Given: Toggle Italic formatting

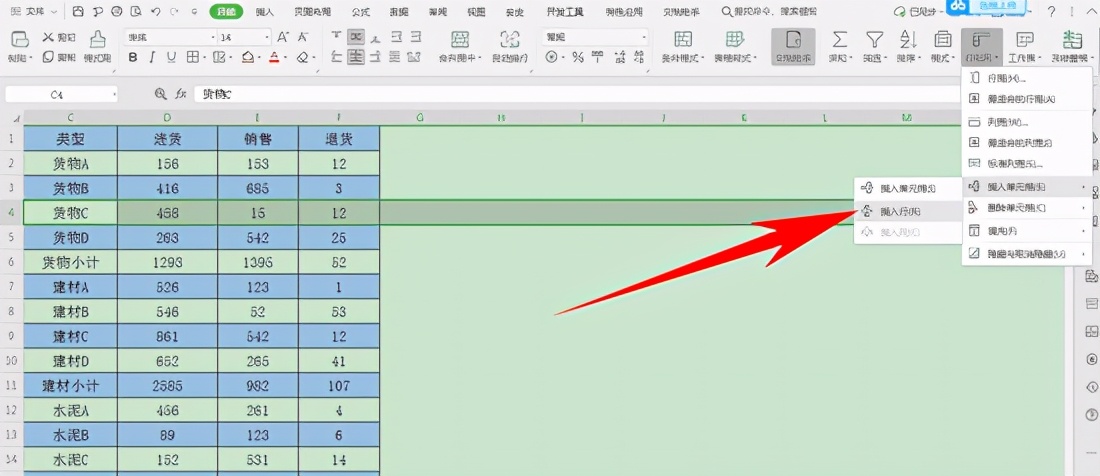Looking at the screenshot, I should (x=153, y=57).
